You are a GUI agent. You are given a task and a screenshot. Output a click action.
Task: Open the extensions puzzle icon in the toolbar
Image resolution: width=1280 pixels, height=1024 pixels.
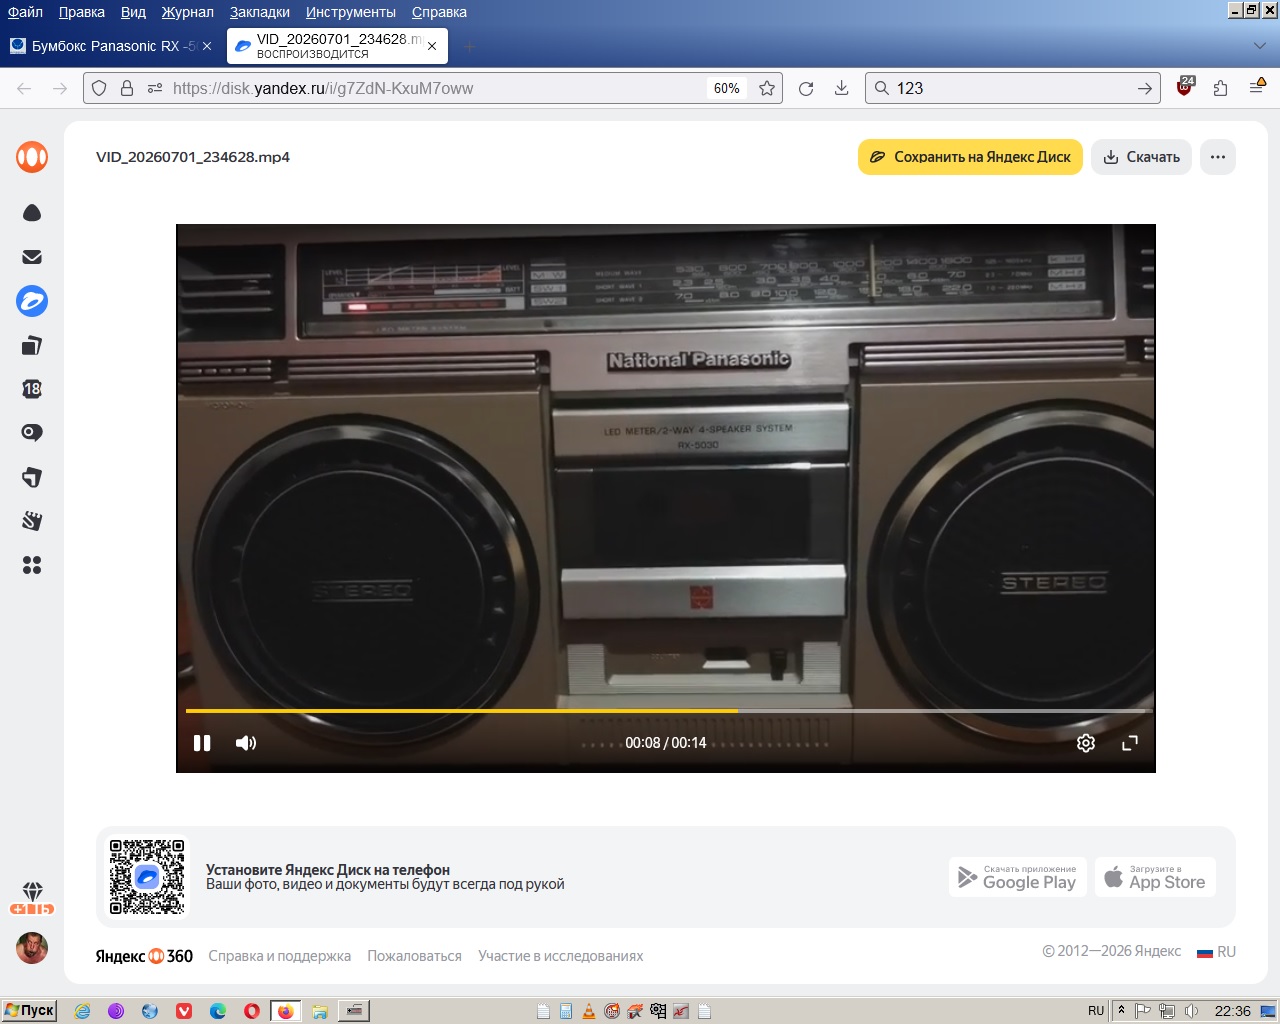click(1220, 88)
